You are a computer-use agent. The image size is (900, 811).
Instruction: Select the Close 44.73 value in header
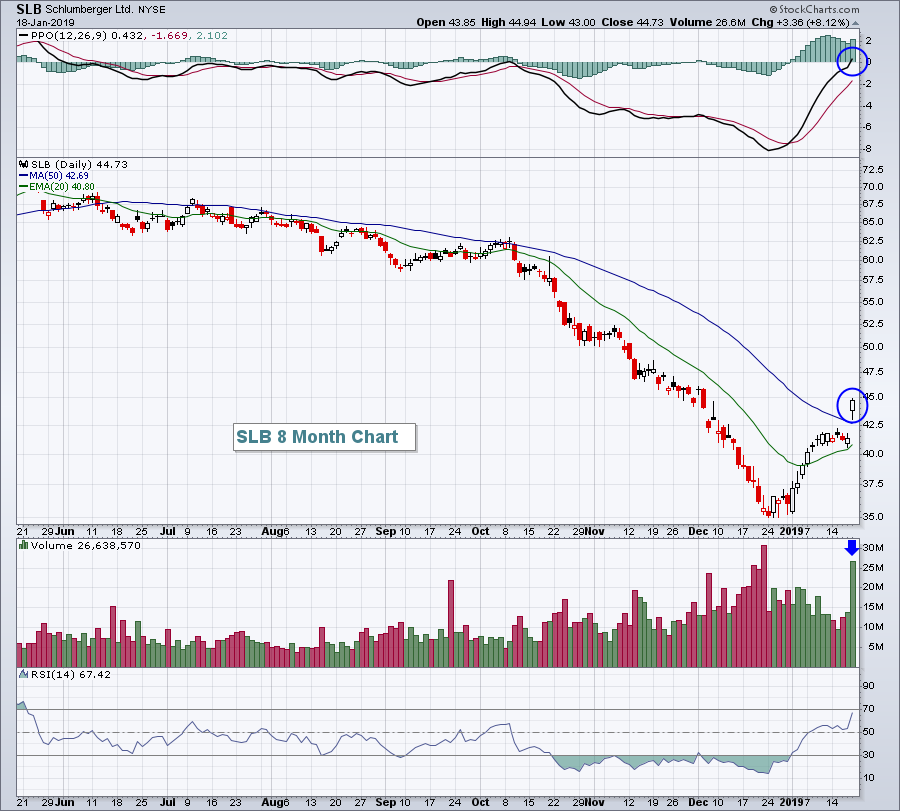pyautogui.click(x=632, y=22)
